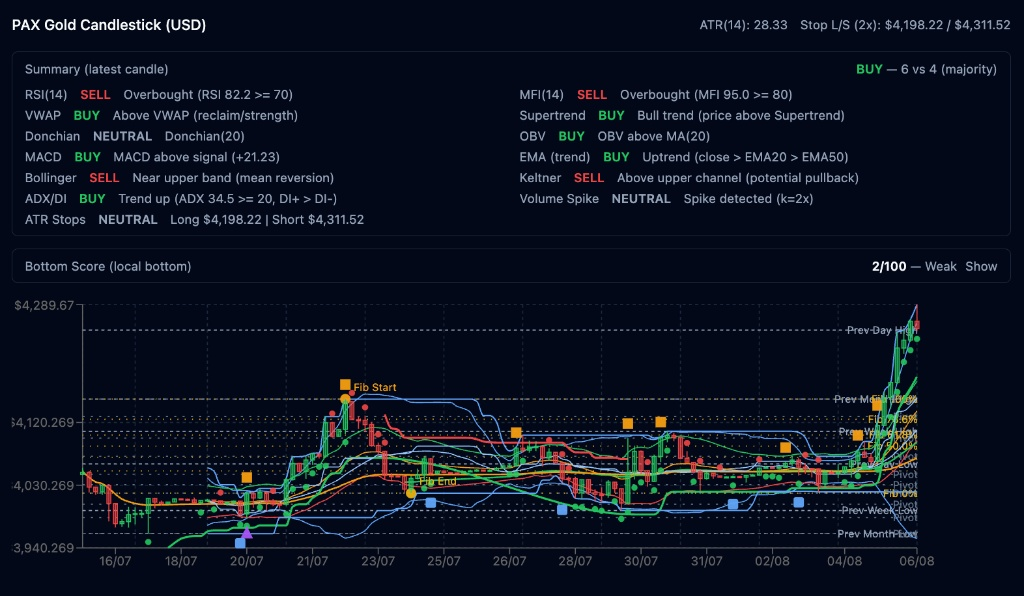Click the 2/100 — Weak score value
The height and width of the screenshot is (596, 1024).
[914, 266]
